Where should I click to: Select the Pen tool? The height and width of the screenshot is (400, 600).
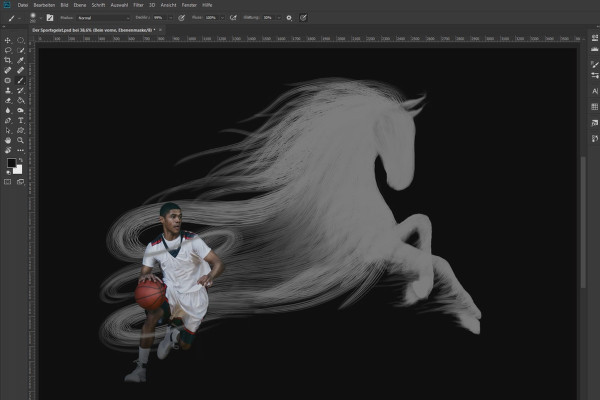(x=8, y=120)
